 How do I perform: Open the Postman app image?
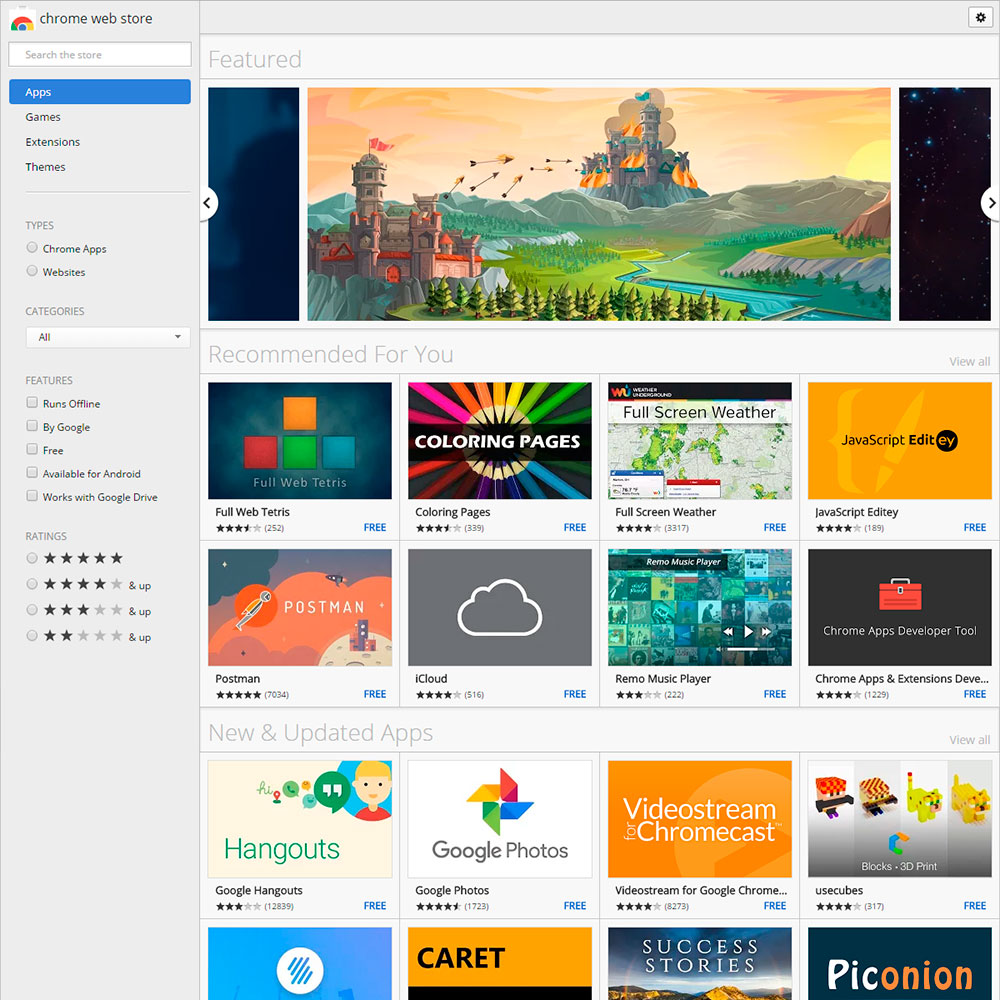tap(300, 607)
